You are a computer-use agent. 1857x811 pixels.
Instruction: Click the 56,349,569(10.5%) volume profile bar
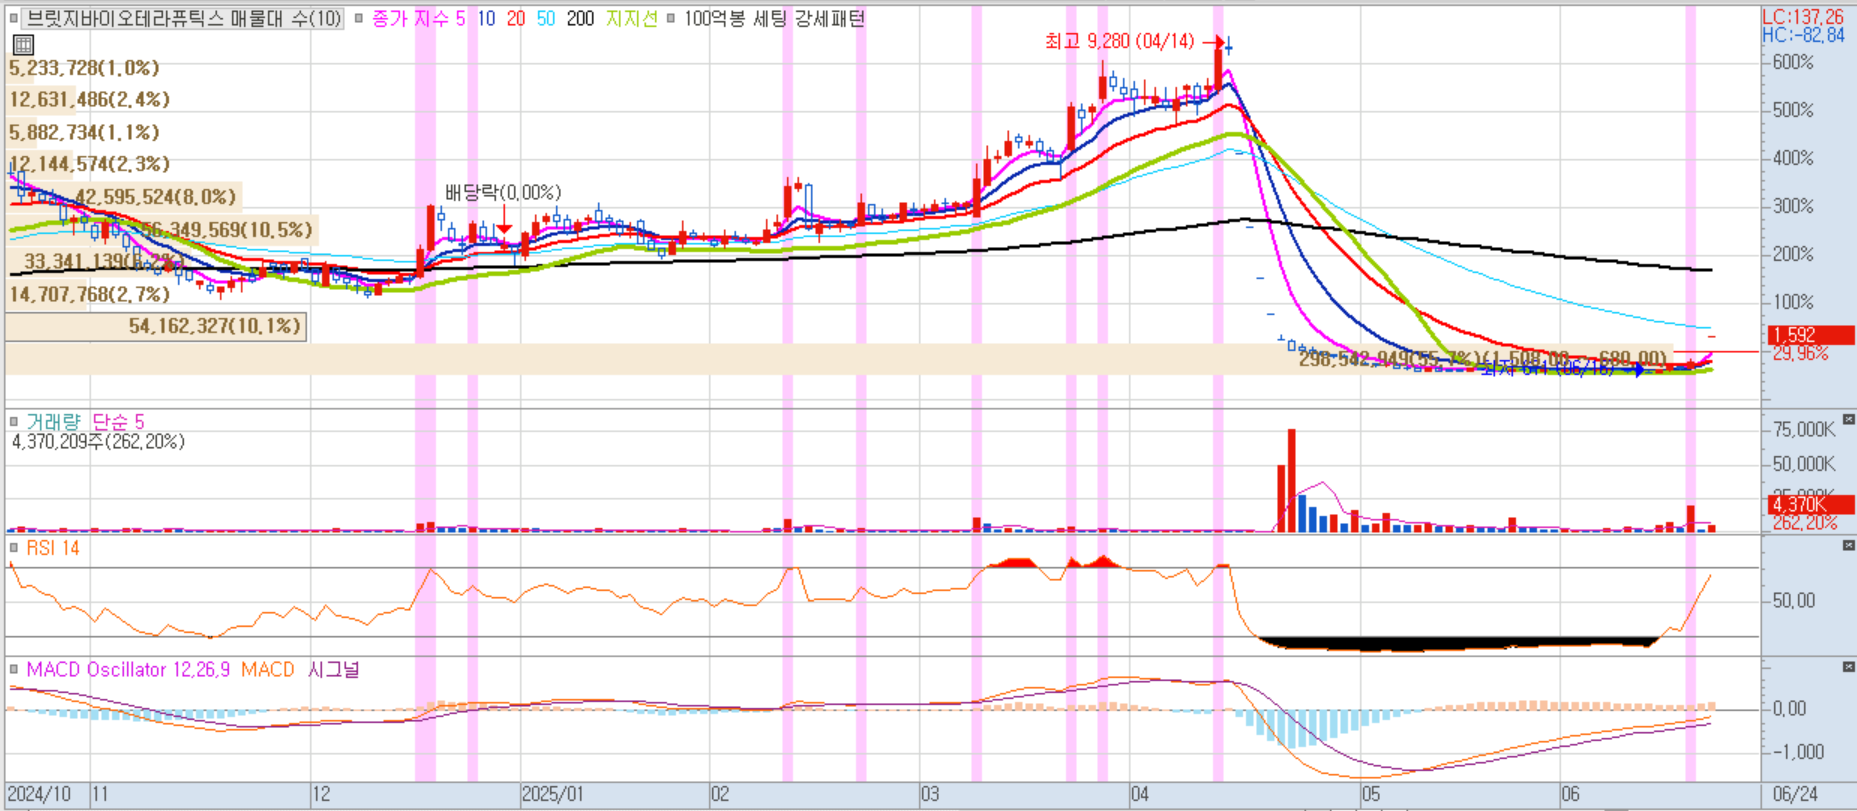162,230
